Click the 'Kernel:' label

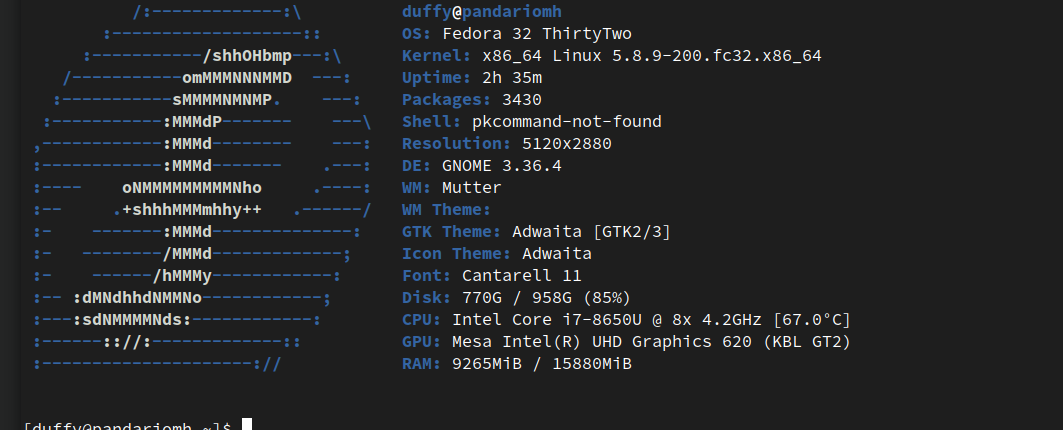(x=437, y=56)
